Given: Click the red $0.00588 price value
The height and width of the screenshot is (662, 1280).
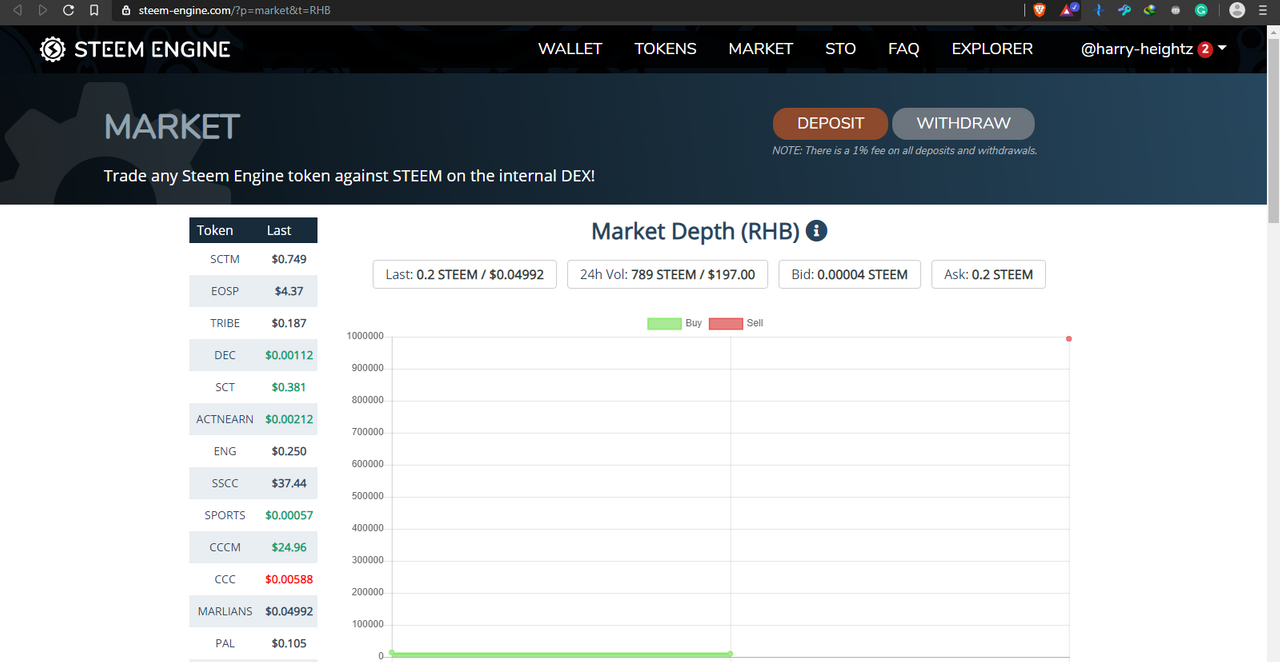Looking at the screenshot, I should click(x=289, y=579).
